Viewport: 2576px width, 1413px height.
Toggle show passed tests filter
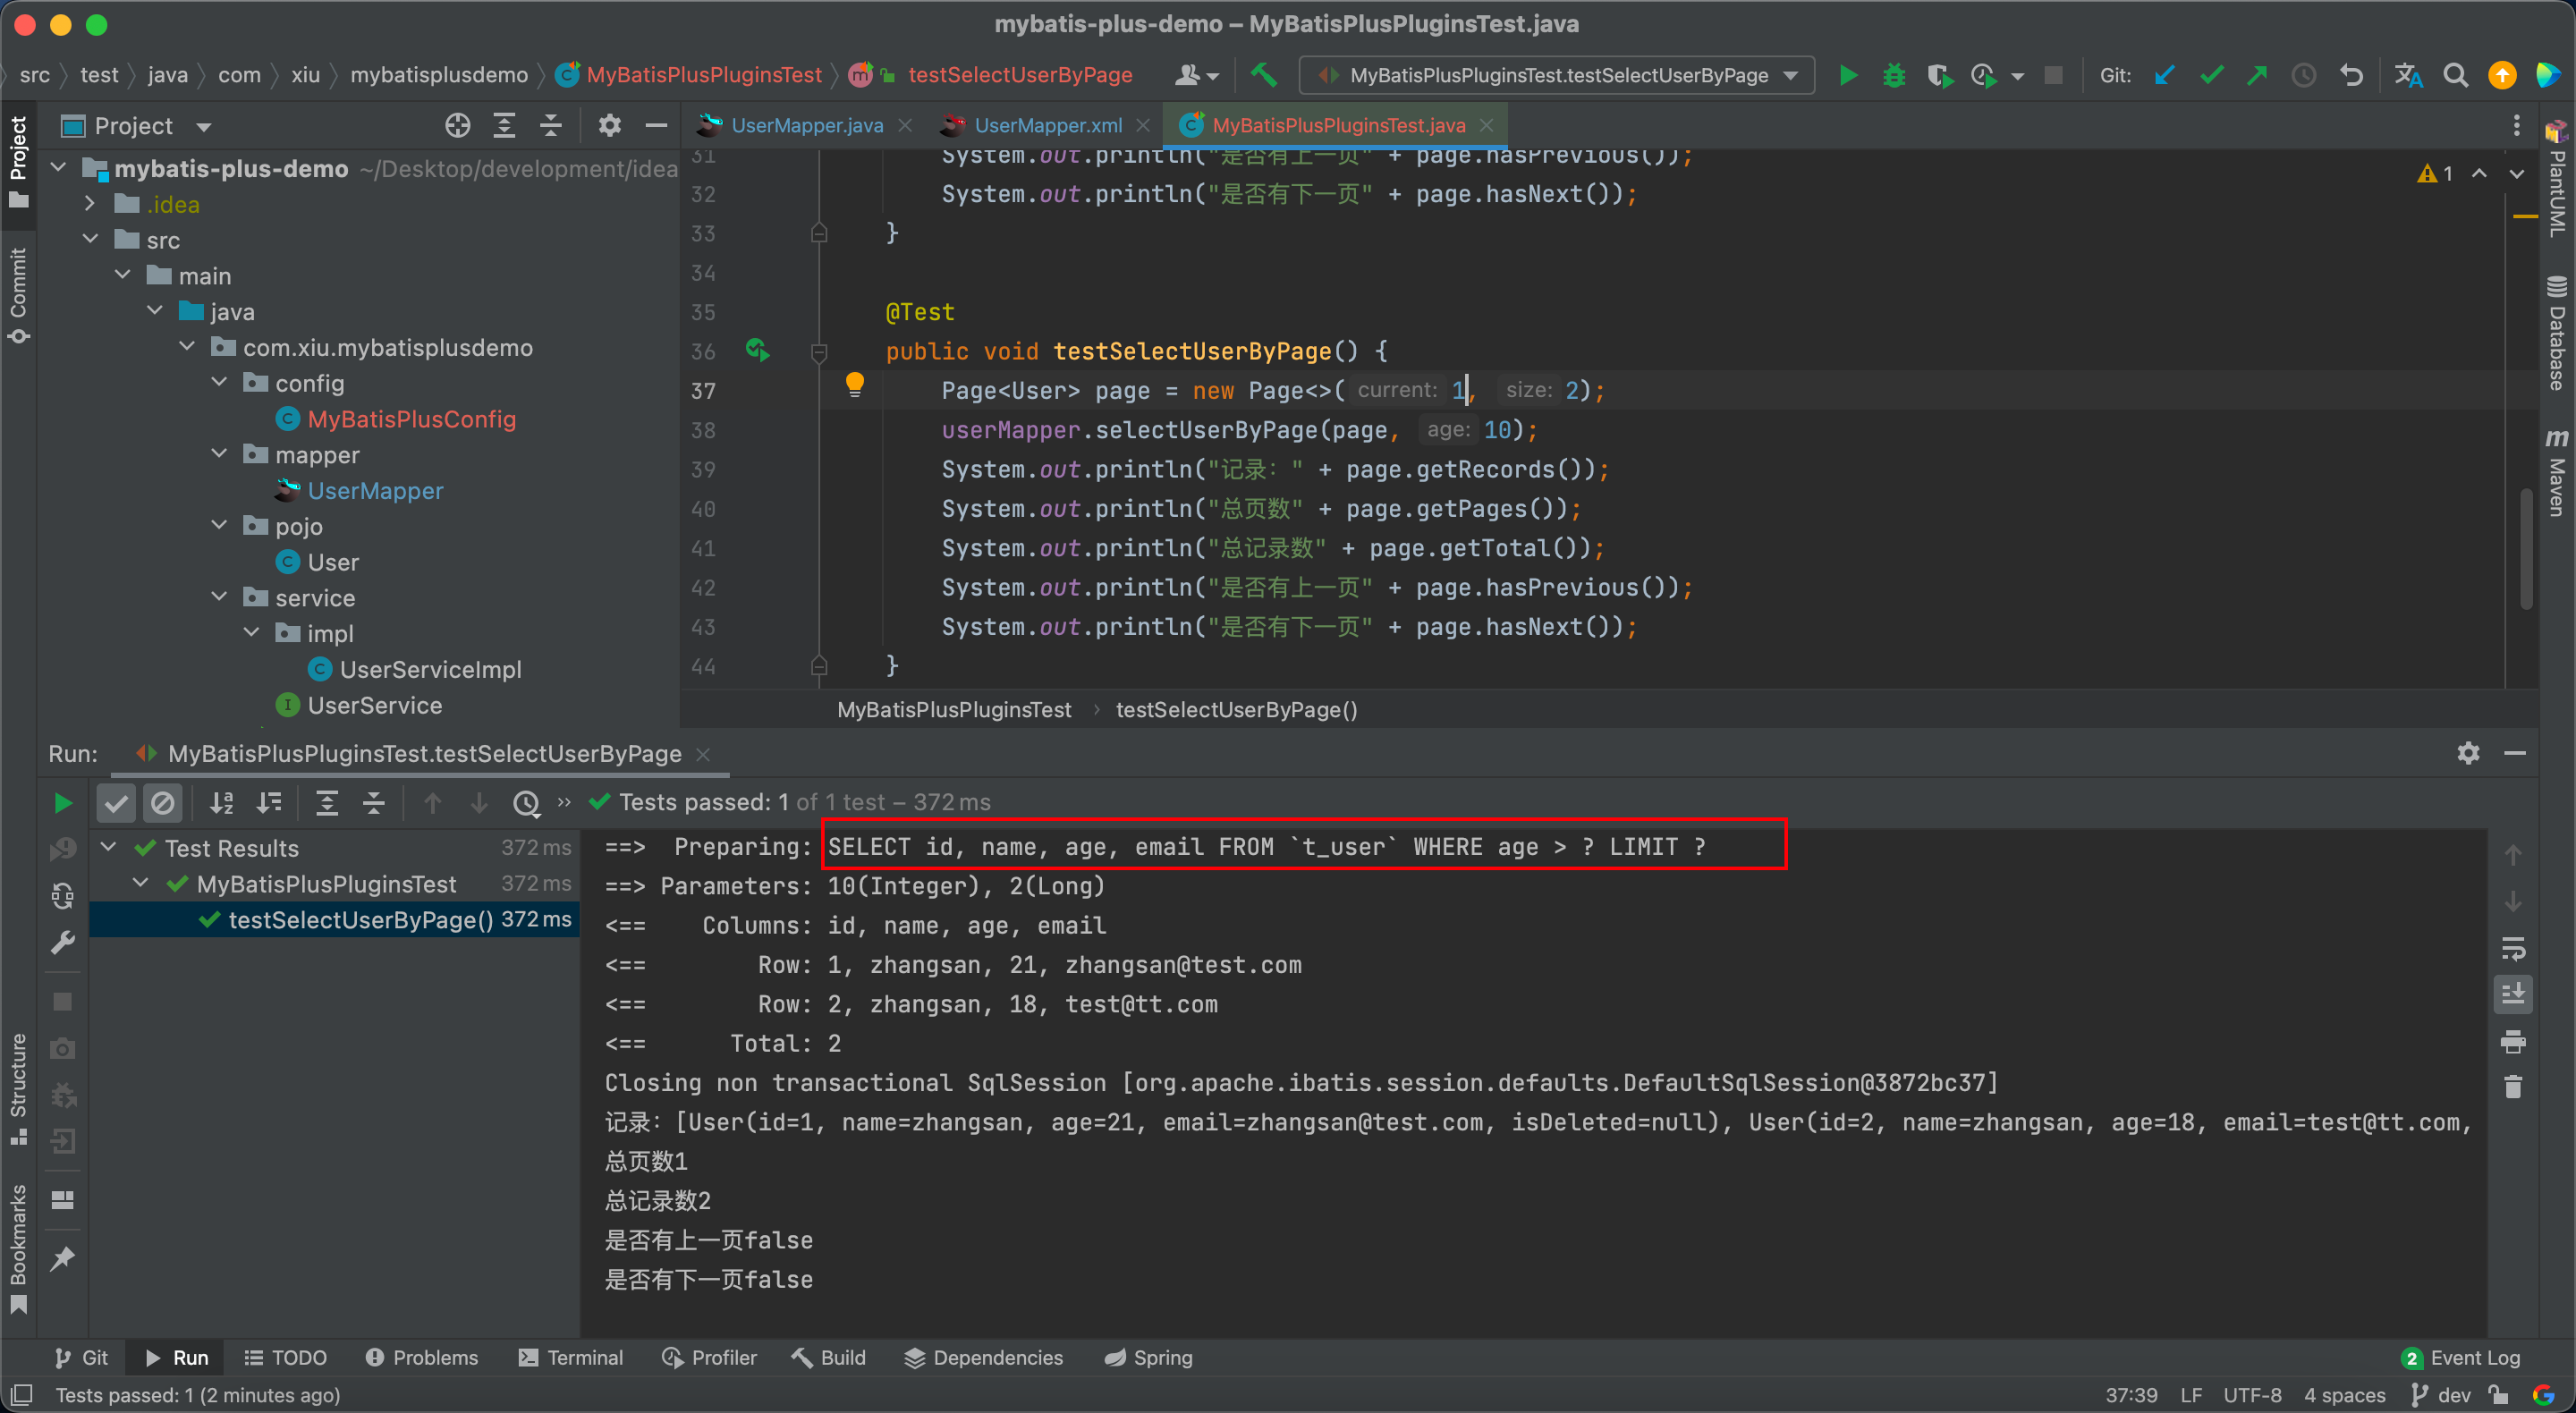(x=116, y=803)
